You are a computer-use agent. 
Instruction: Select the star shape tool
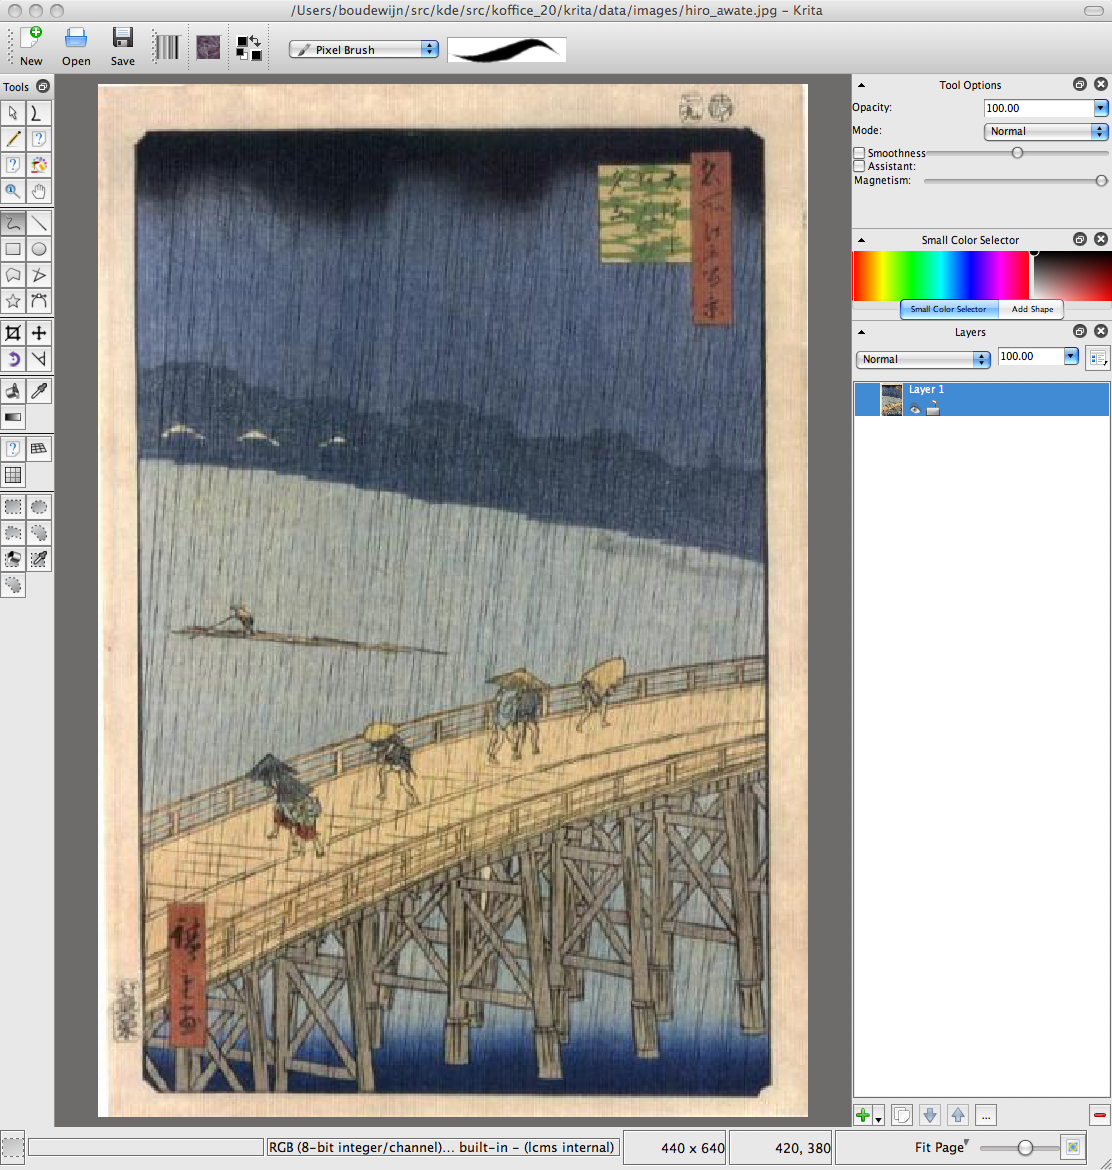point(13,301)
